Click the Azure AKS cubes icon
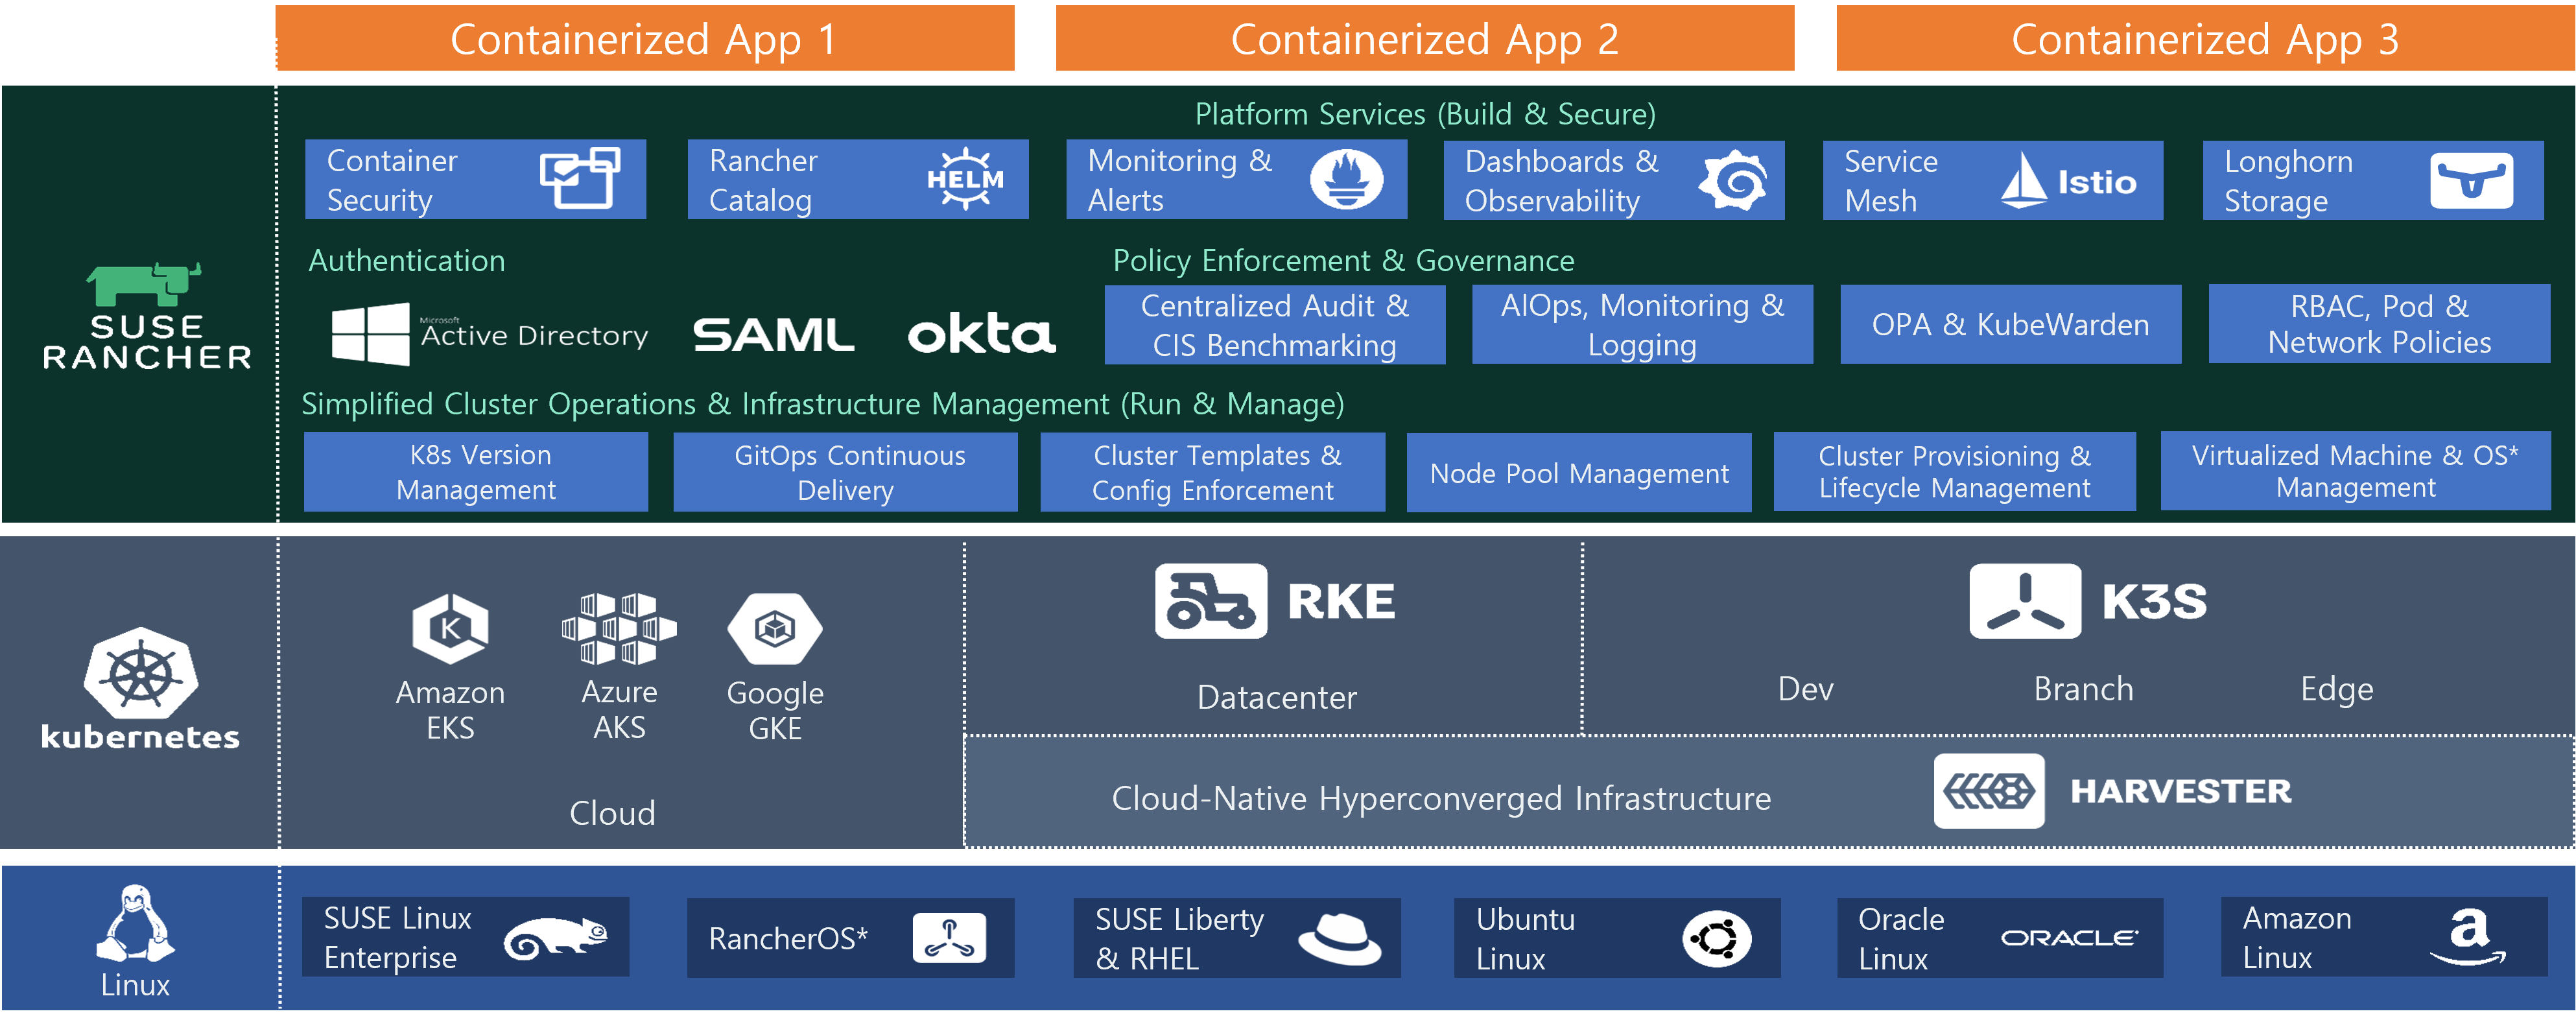This screenshot has height=1020, width=2576. [619, 629]
